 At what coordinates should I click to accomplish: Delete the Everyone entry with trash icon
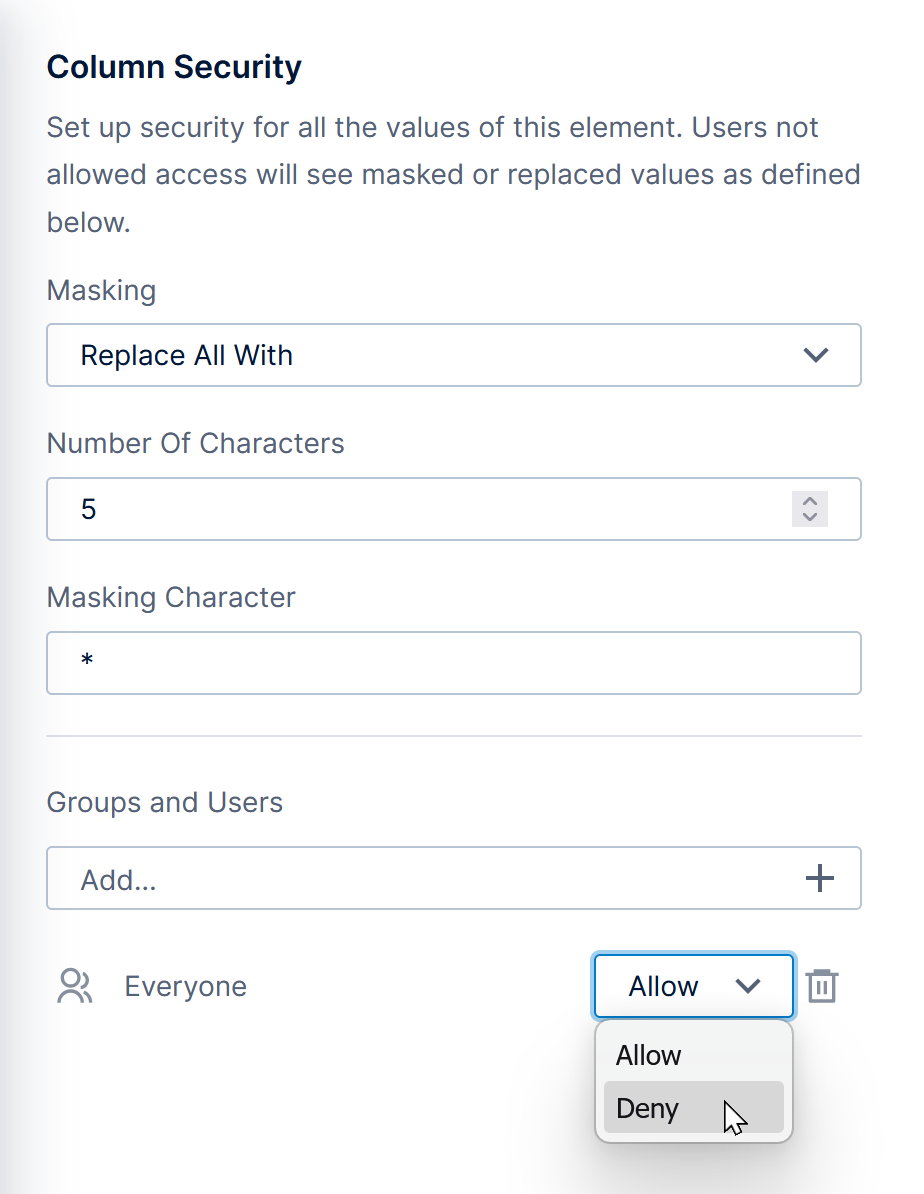pos(822,986)
